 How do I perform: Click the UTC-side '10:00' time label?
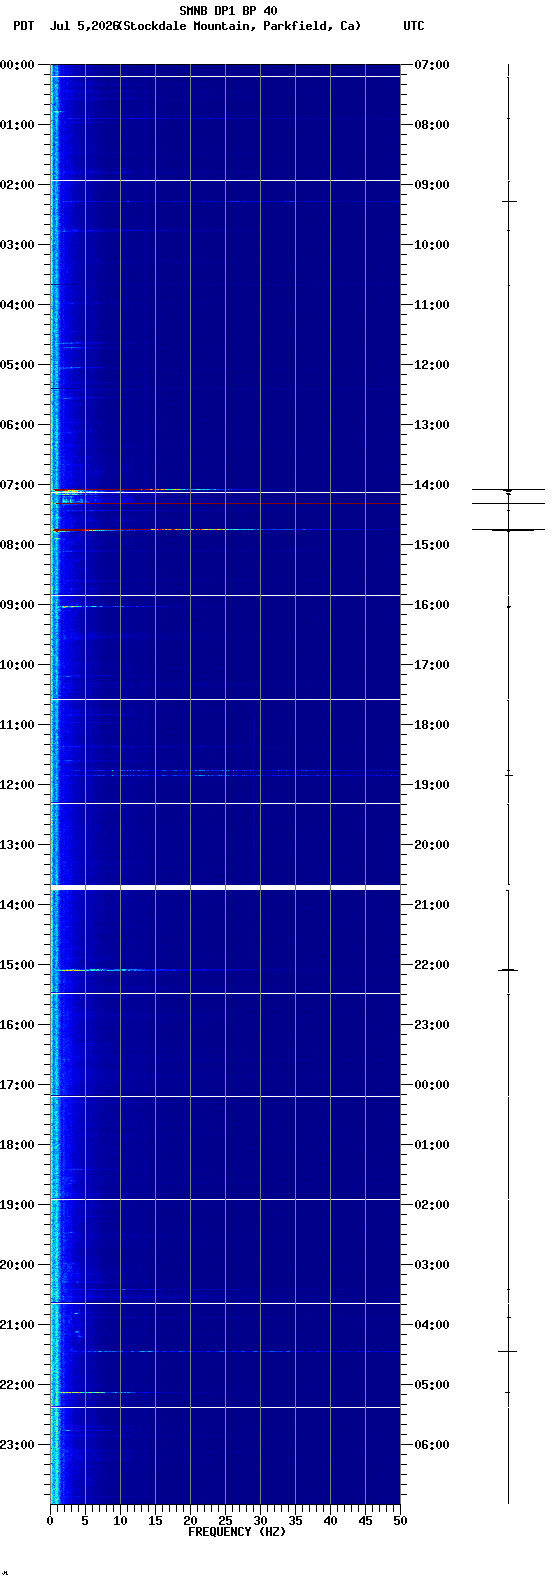click(432, 245)
